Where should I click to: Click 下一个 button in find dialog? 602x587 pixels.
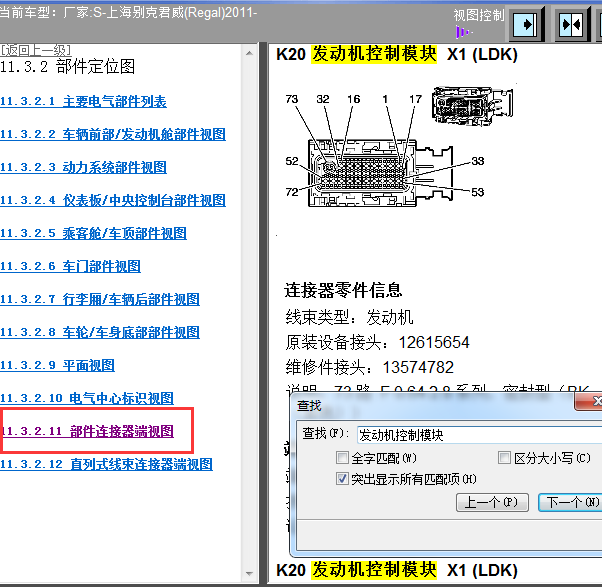[x=571, y=503]
